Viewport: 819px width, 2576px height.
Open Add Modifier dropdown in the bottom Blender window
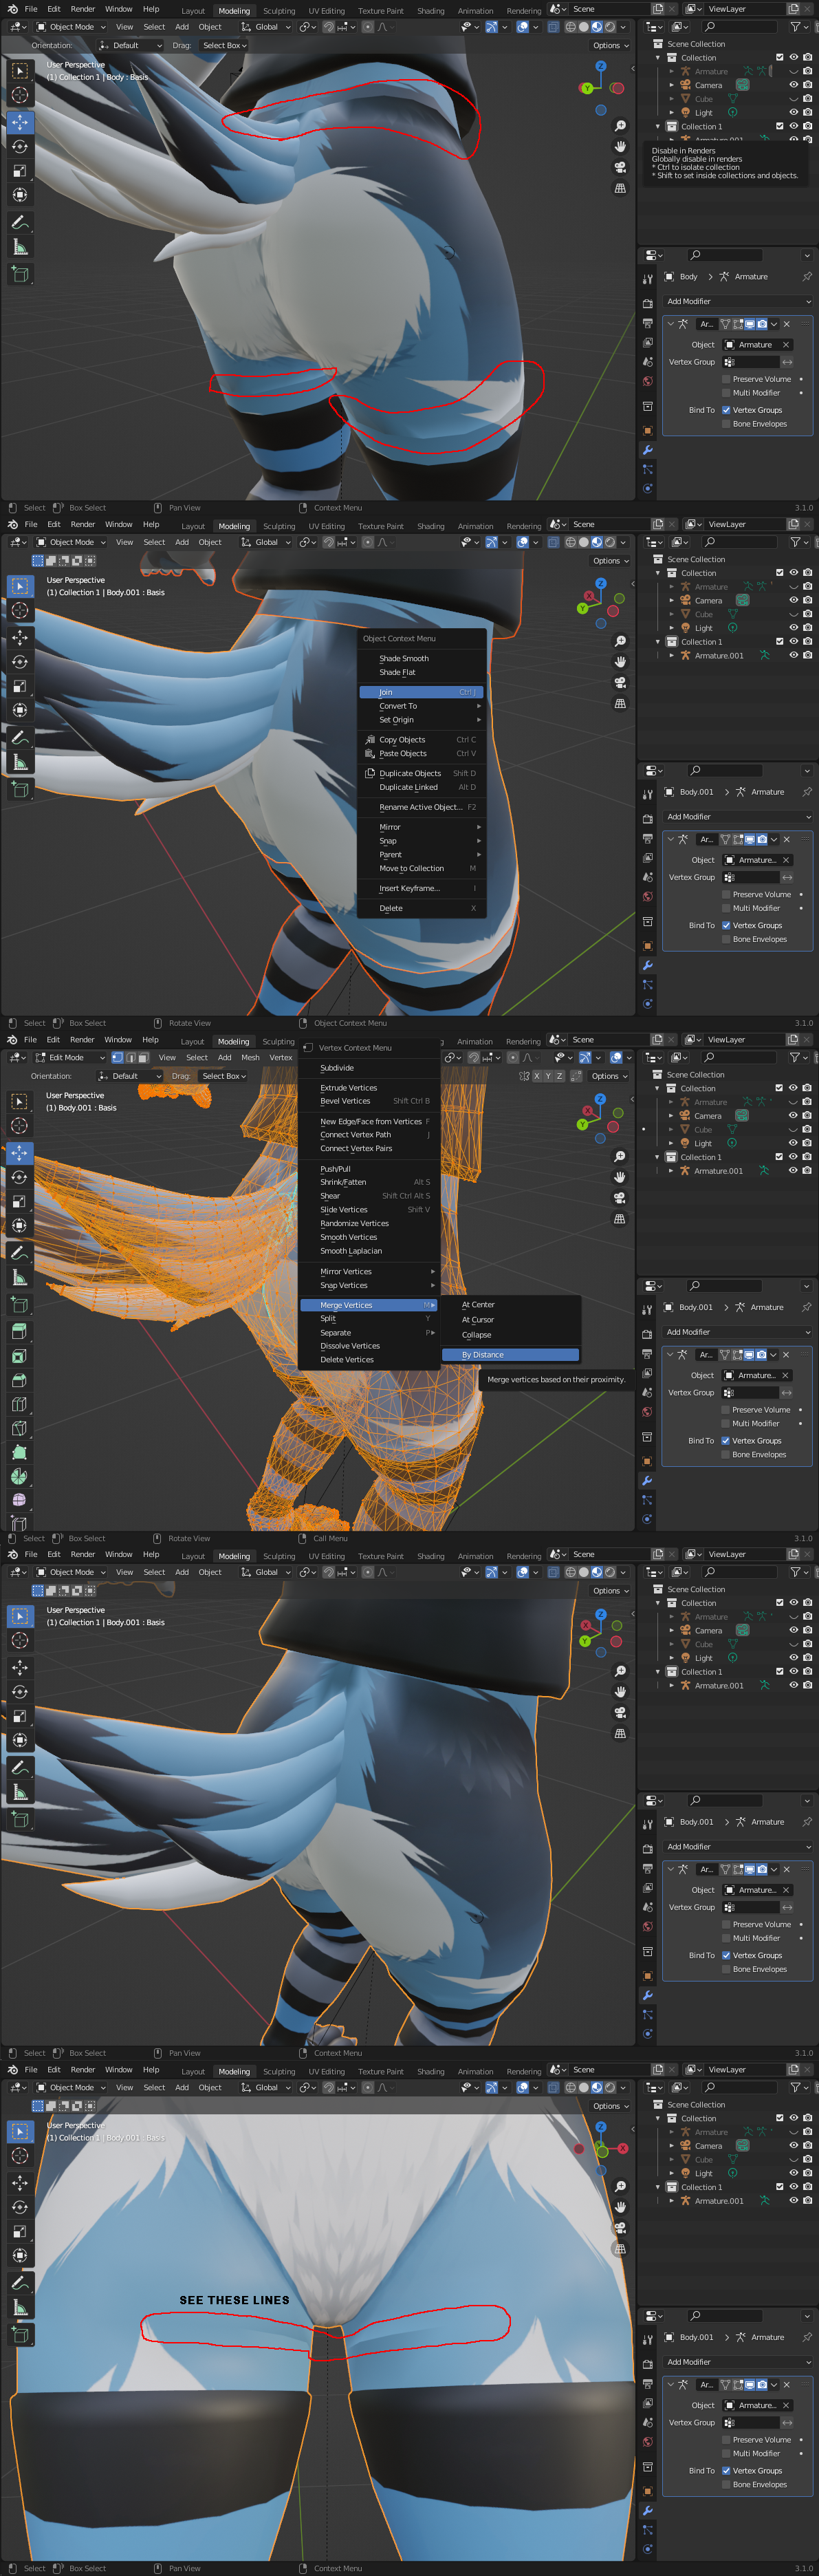(738, 2362)
